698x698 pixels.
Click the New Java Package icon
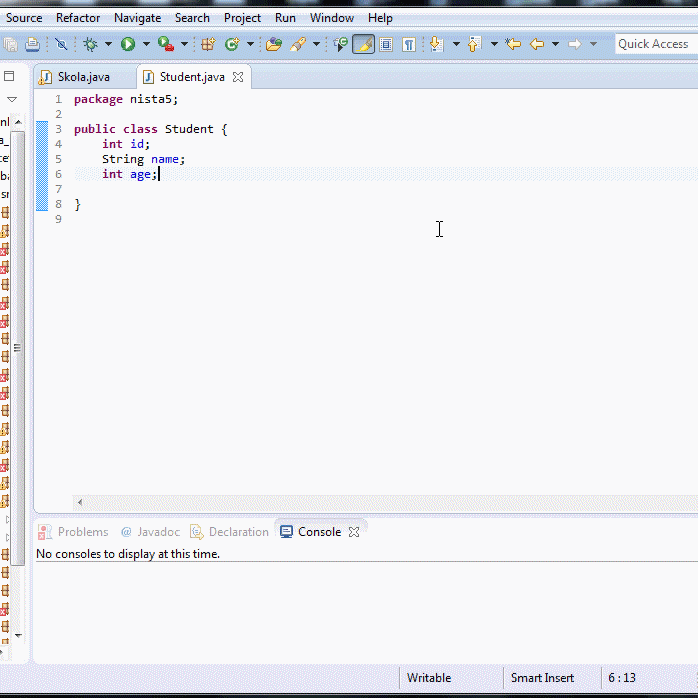coord(208,44)
